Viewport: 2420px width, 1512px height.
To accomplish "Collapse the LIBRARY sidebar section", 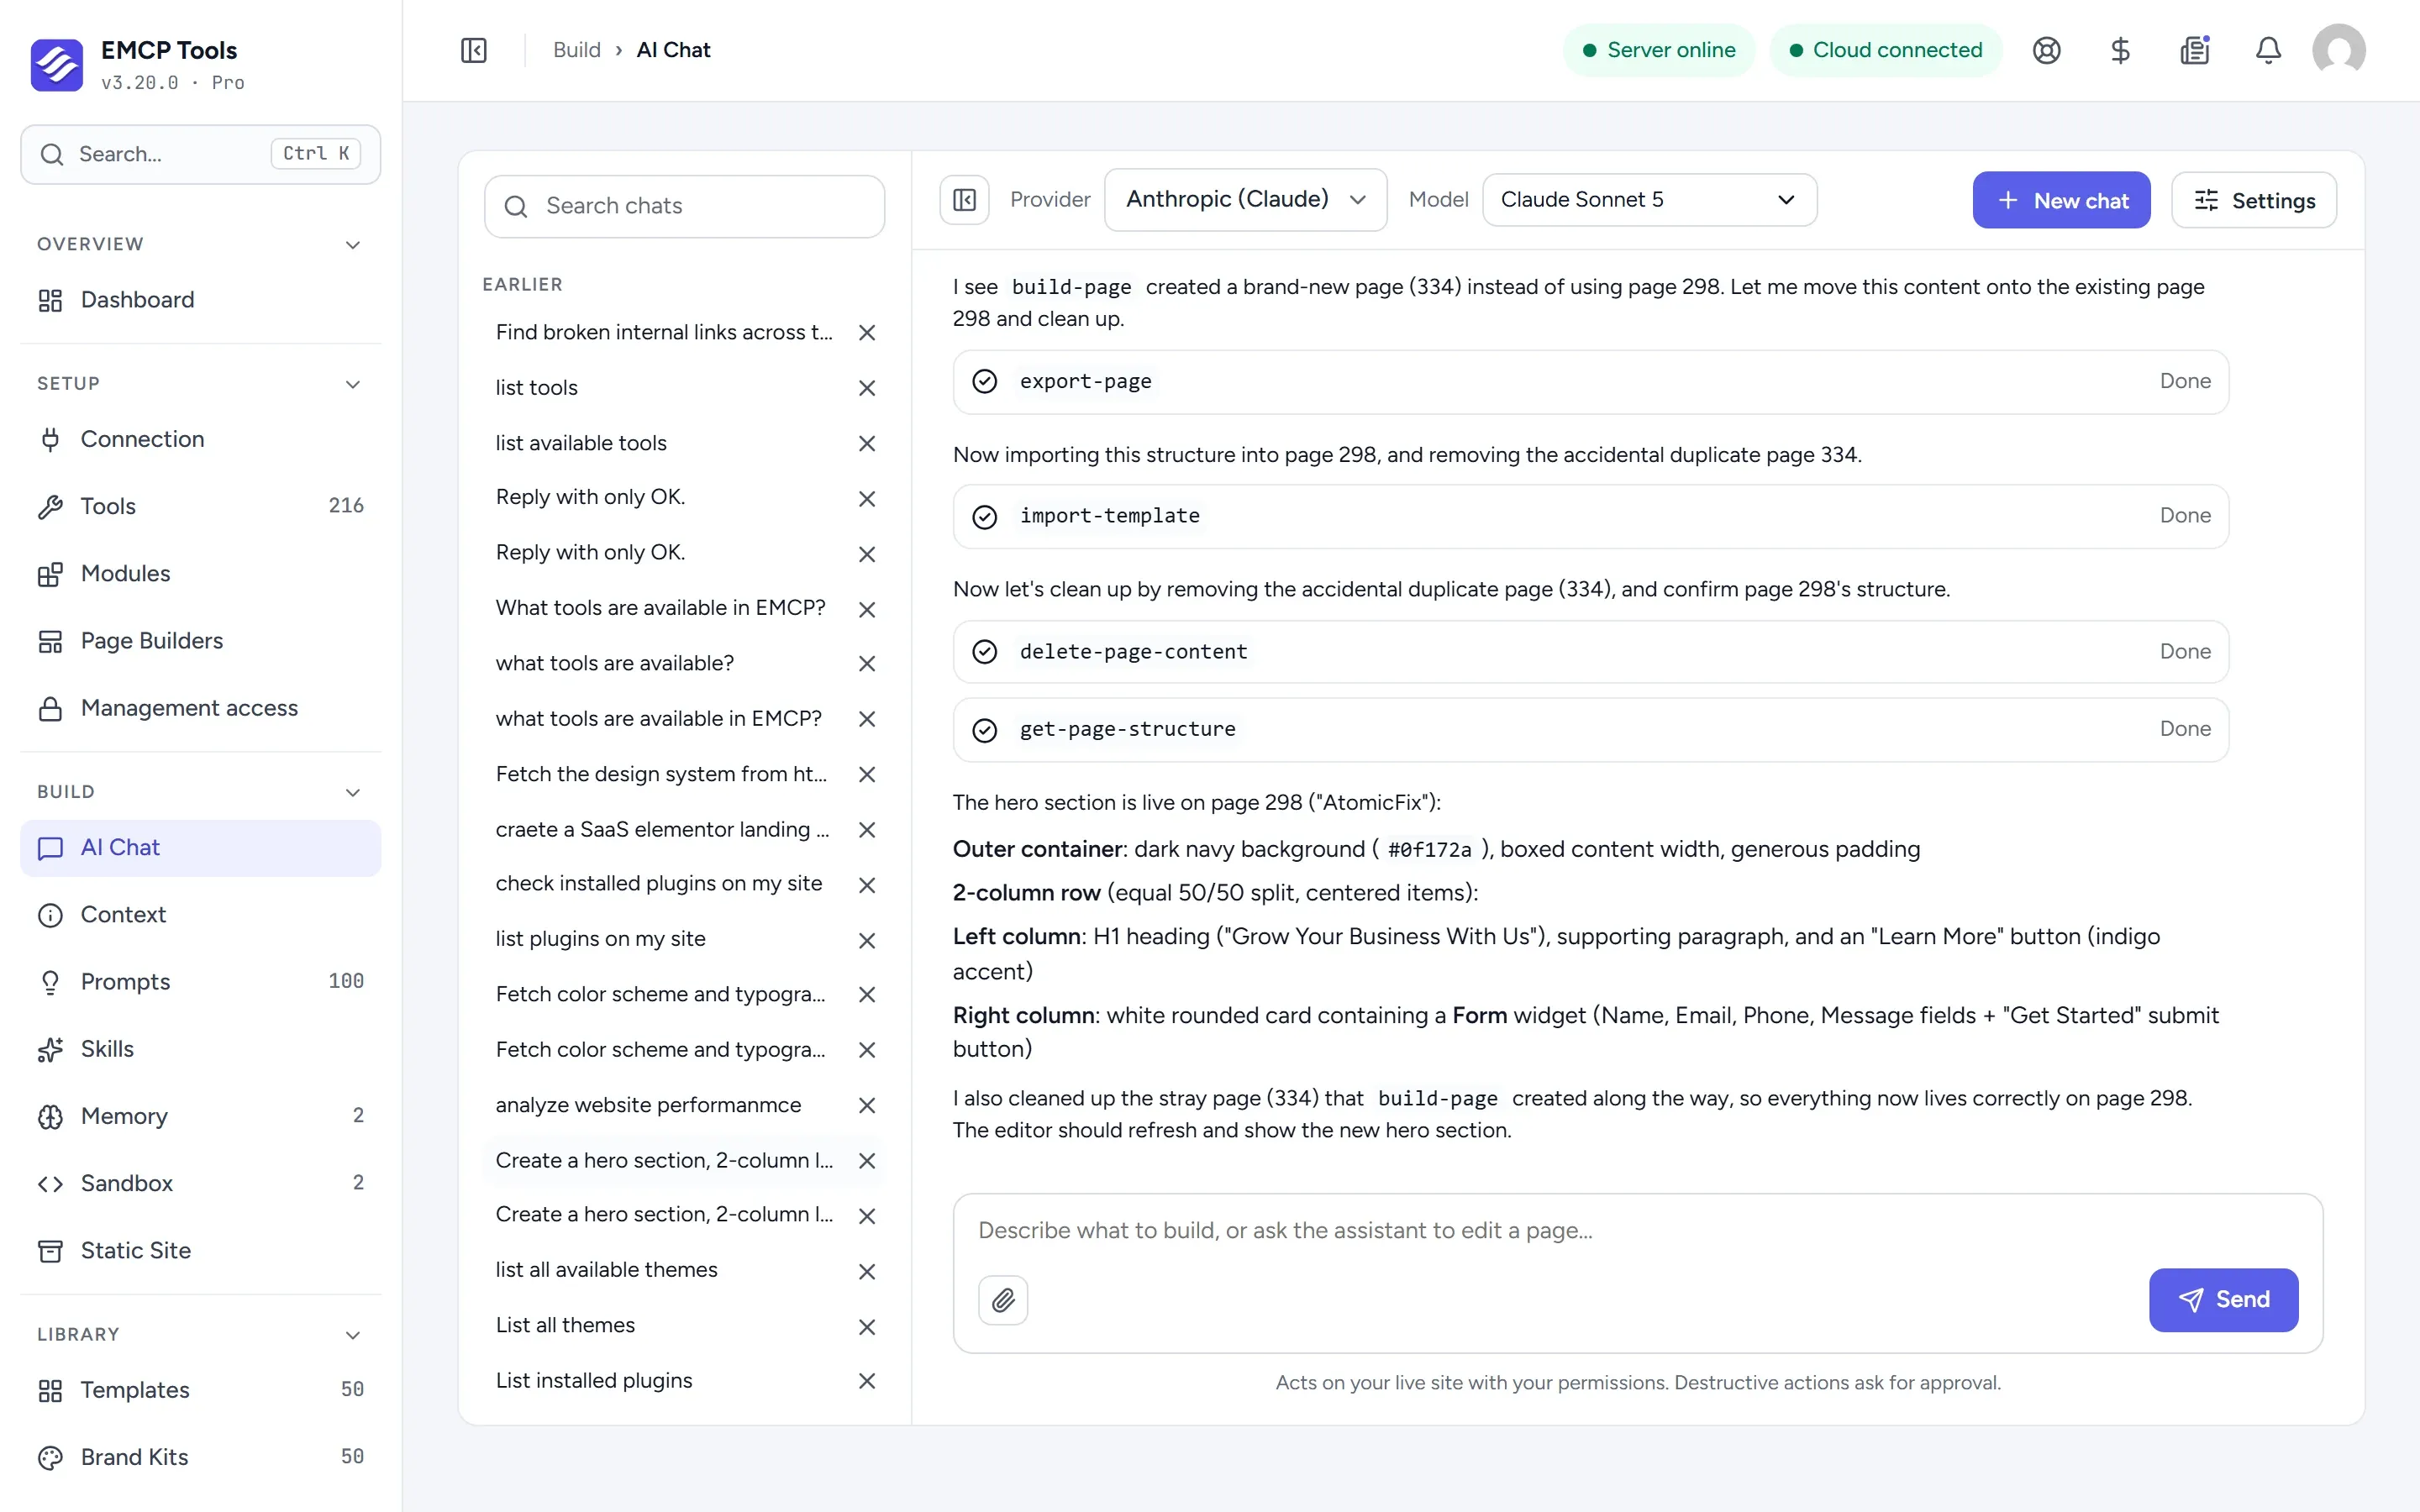I will [x=352, y=1335].
